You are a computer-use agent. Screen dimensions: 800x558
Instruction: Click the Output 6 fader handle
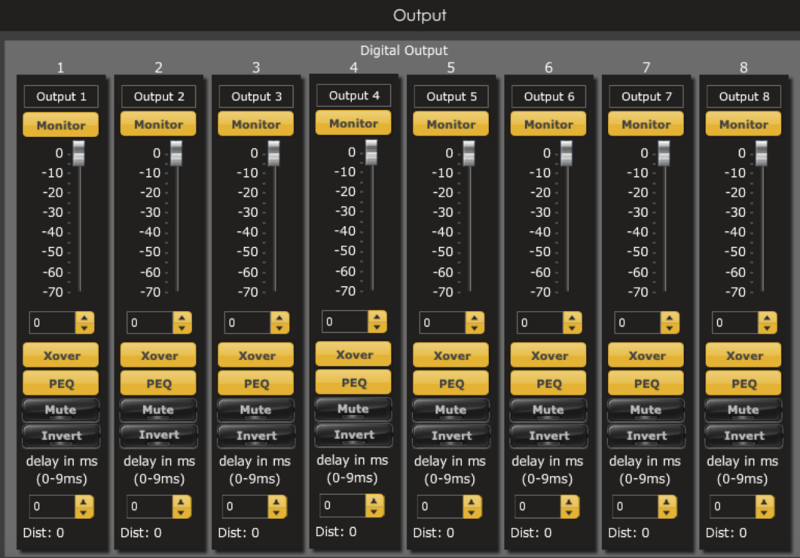coord(567,153)
